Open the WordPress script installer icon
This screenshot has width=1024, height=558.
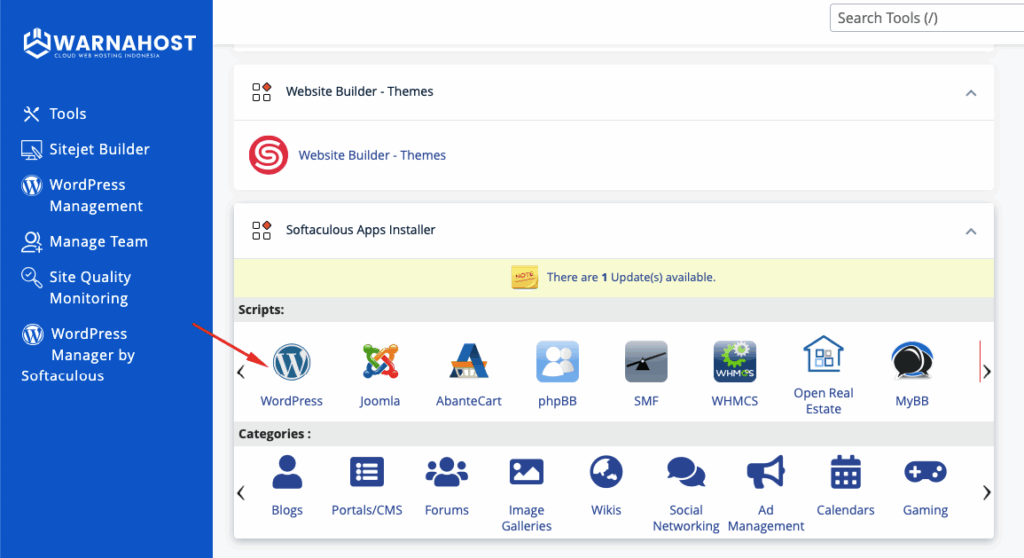291,362
